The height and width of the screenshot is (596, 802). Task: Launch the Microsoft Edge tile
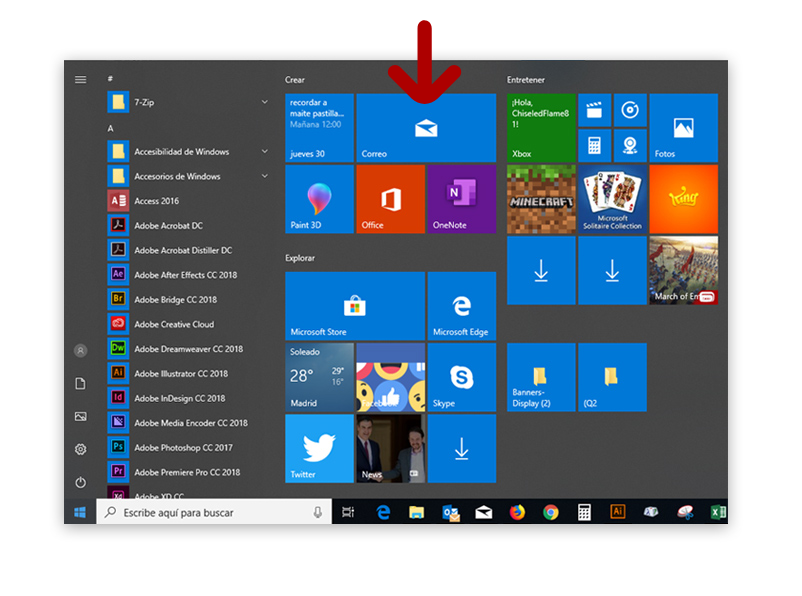461,306
